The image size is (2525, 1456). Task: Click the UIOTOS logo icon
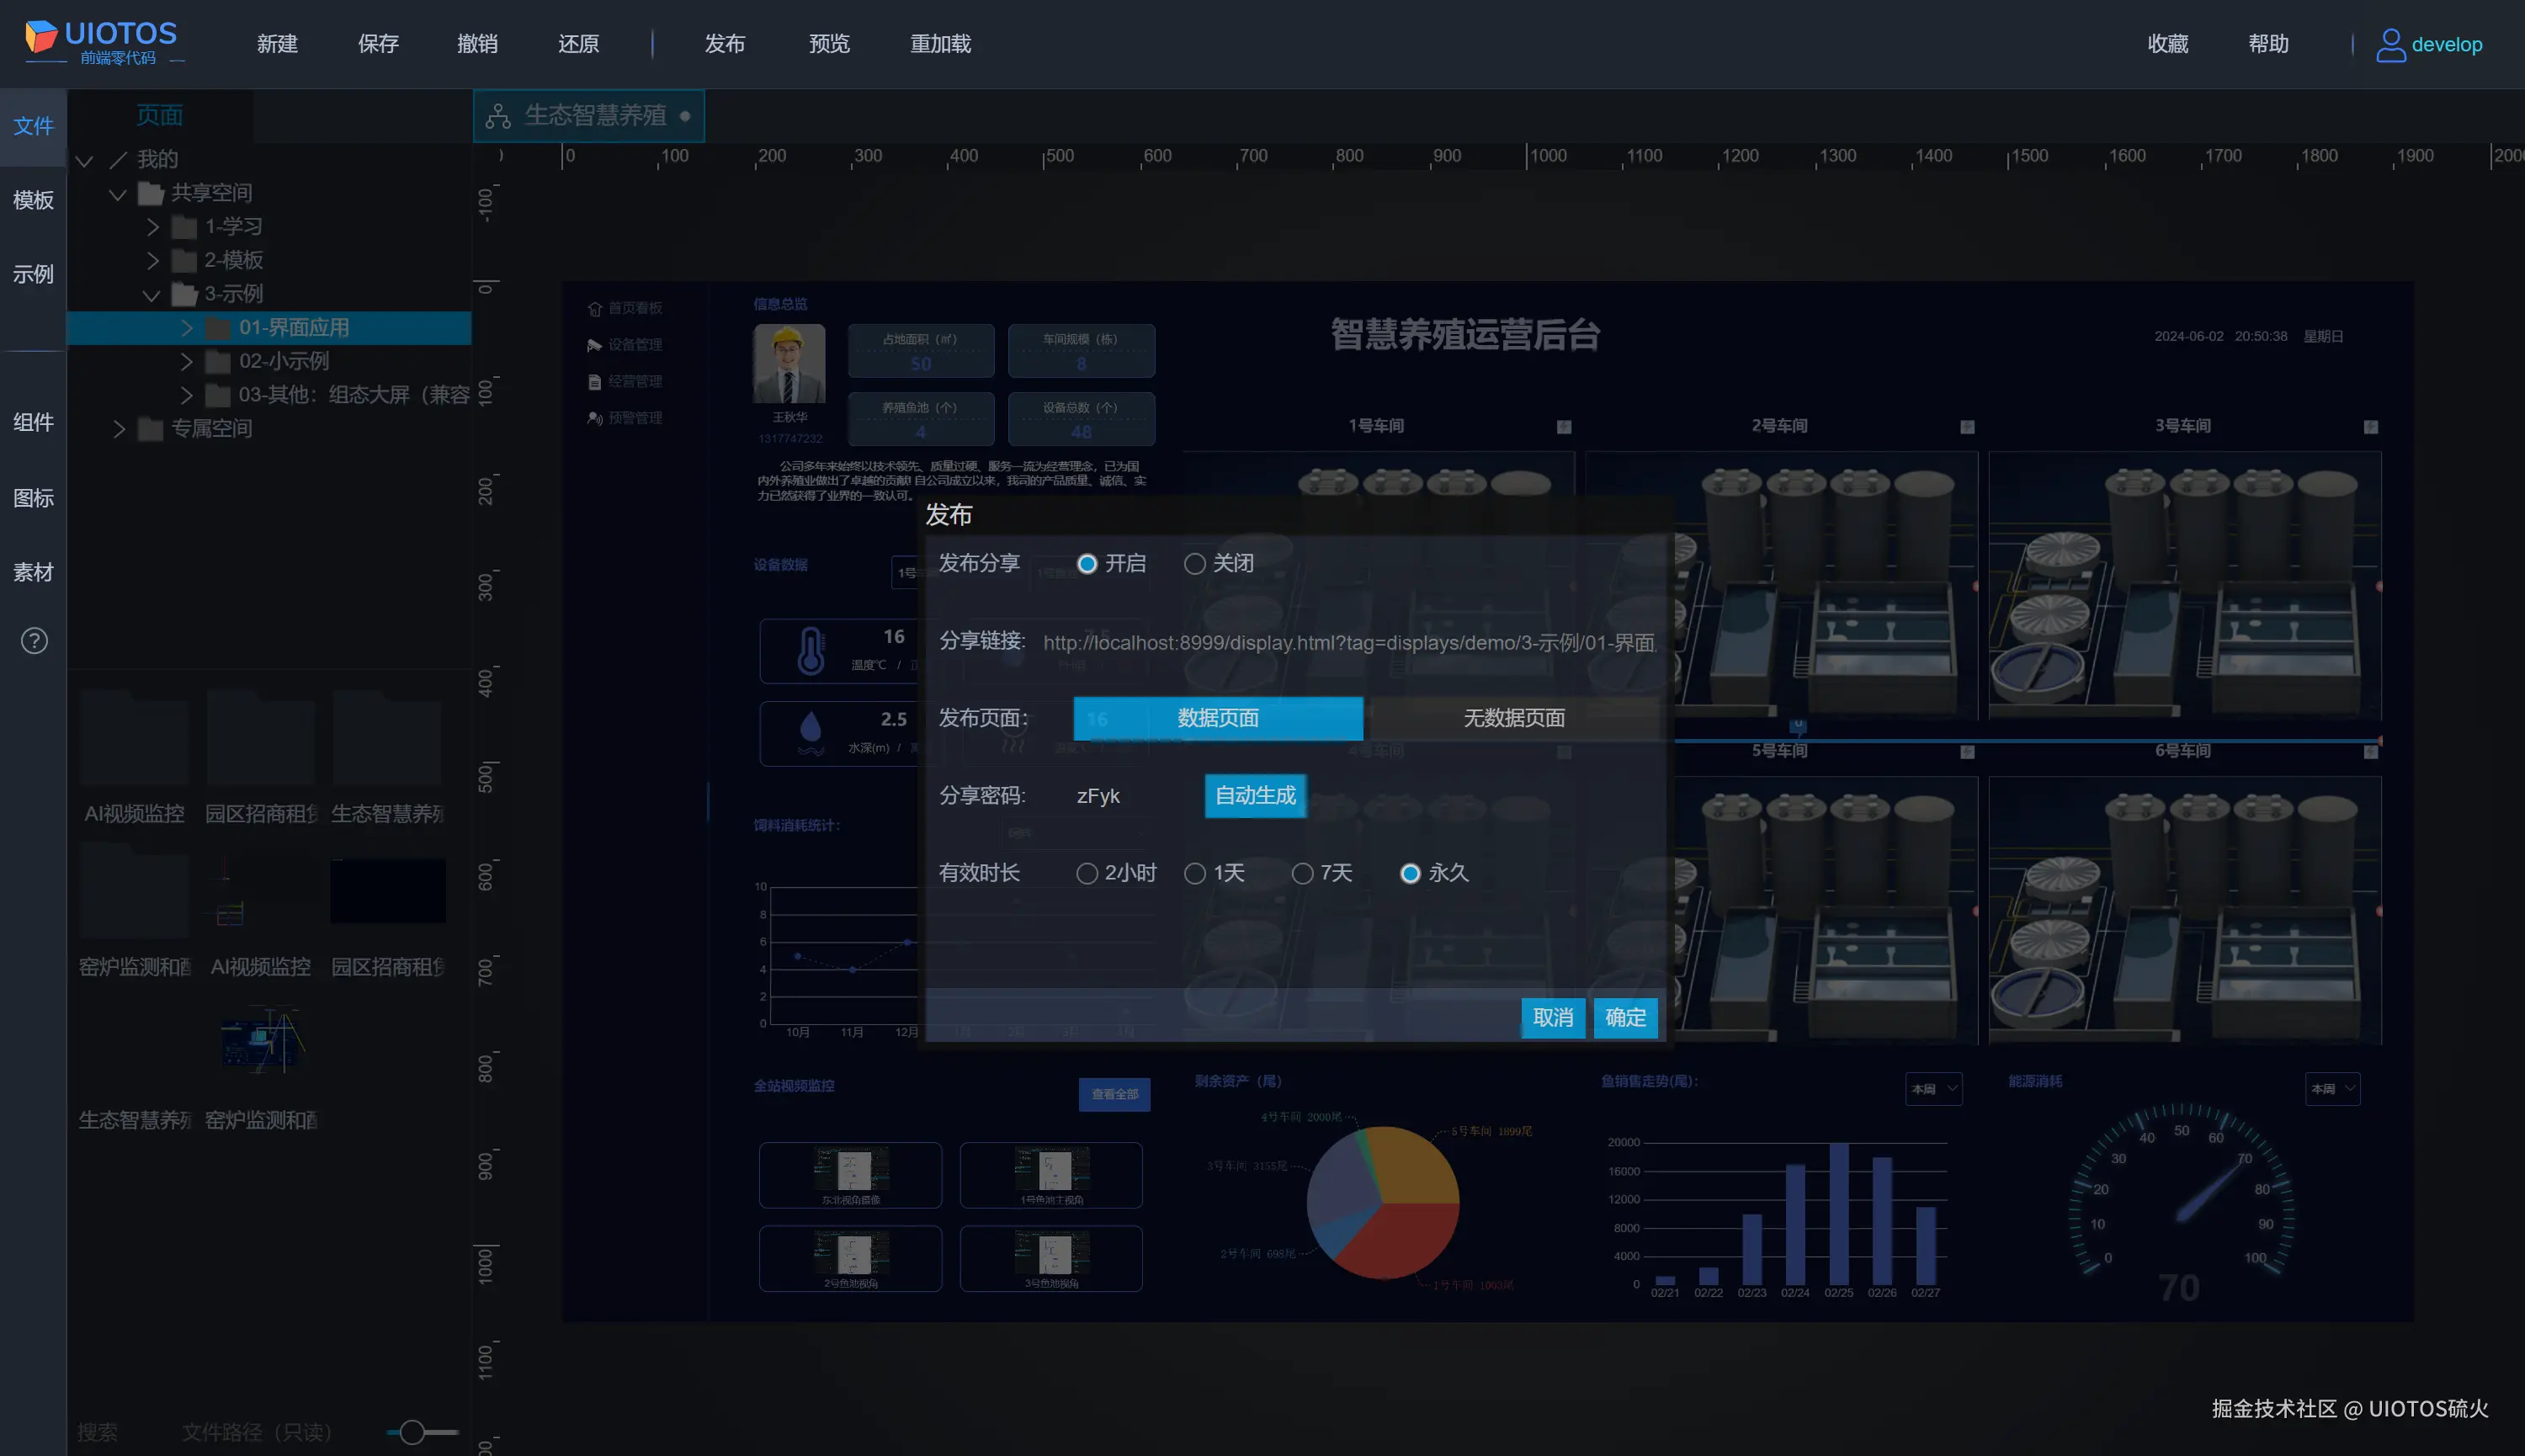click(x=41, y=37)
